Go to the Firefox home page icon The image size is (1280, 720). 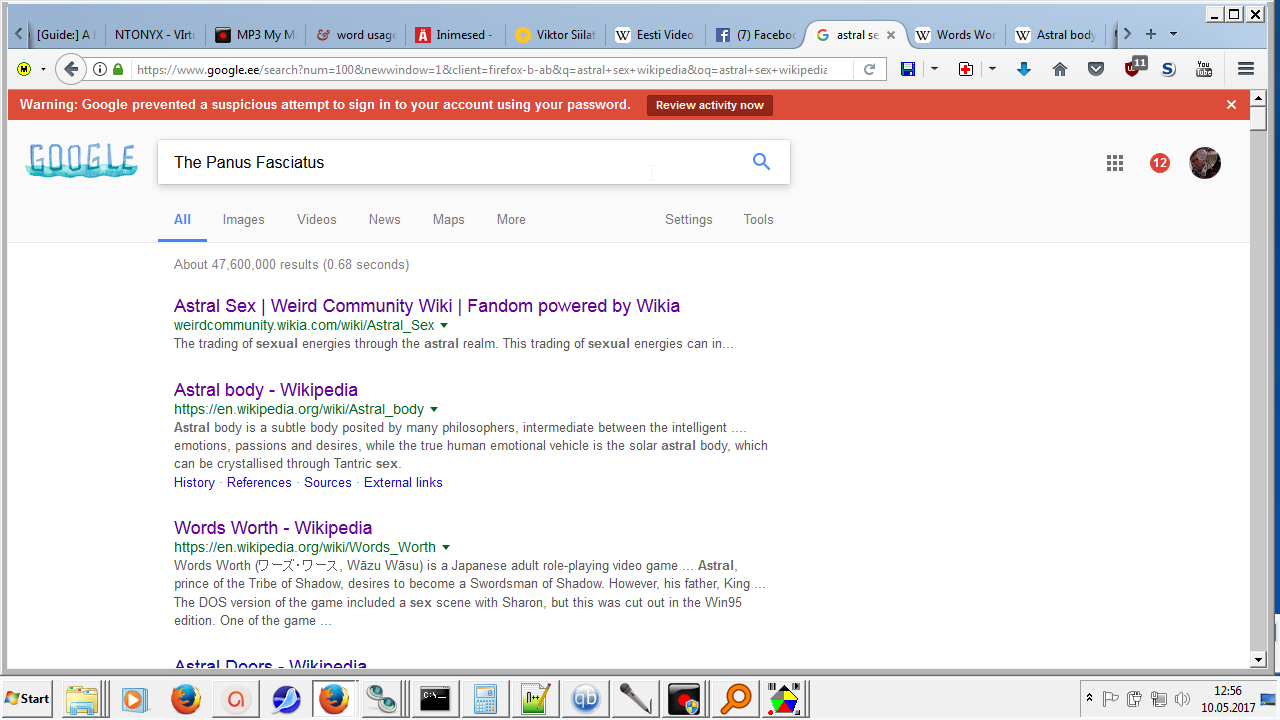tap(1060, 69)
